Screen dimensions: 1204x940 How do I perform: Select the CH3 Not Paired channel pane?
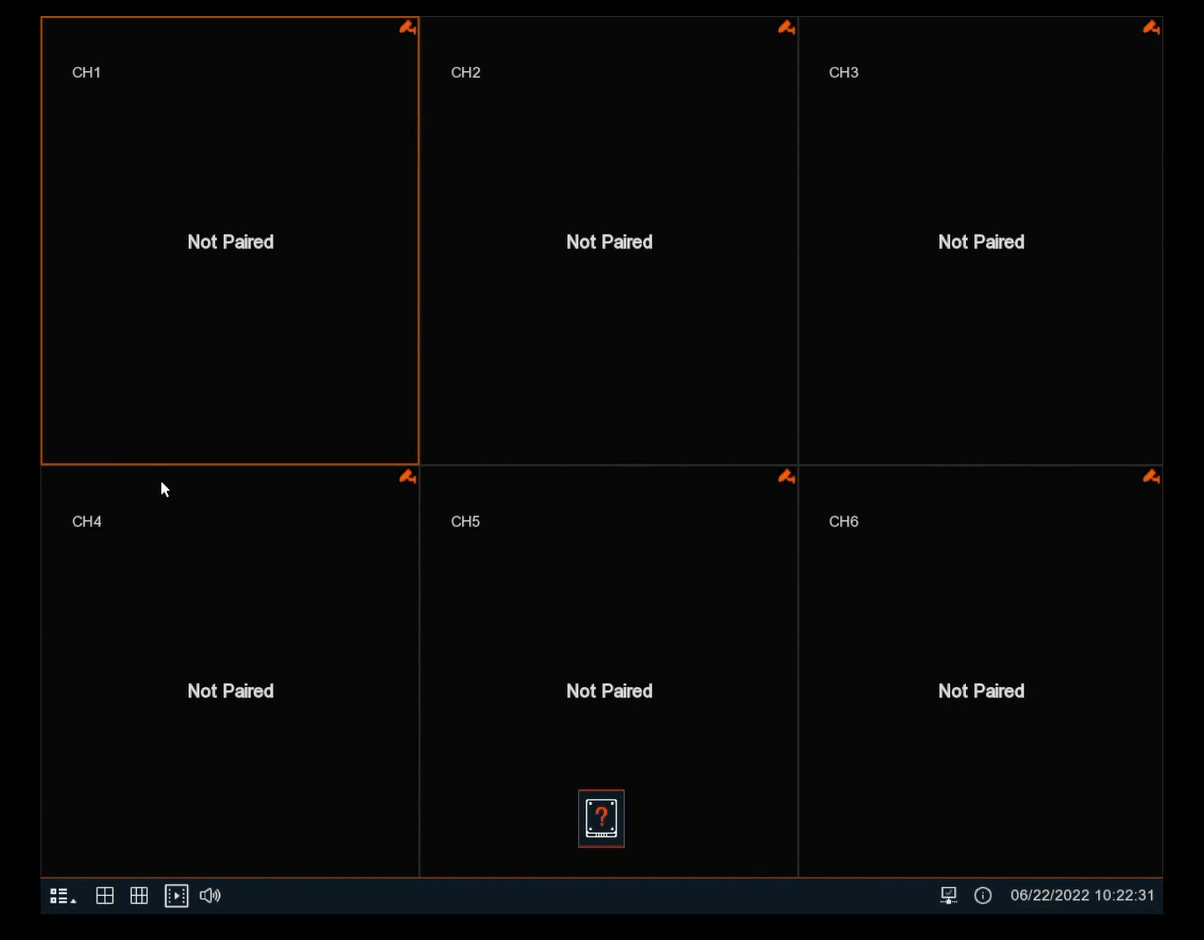(x=981, y=241)
